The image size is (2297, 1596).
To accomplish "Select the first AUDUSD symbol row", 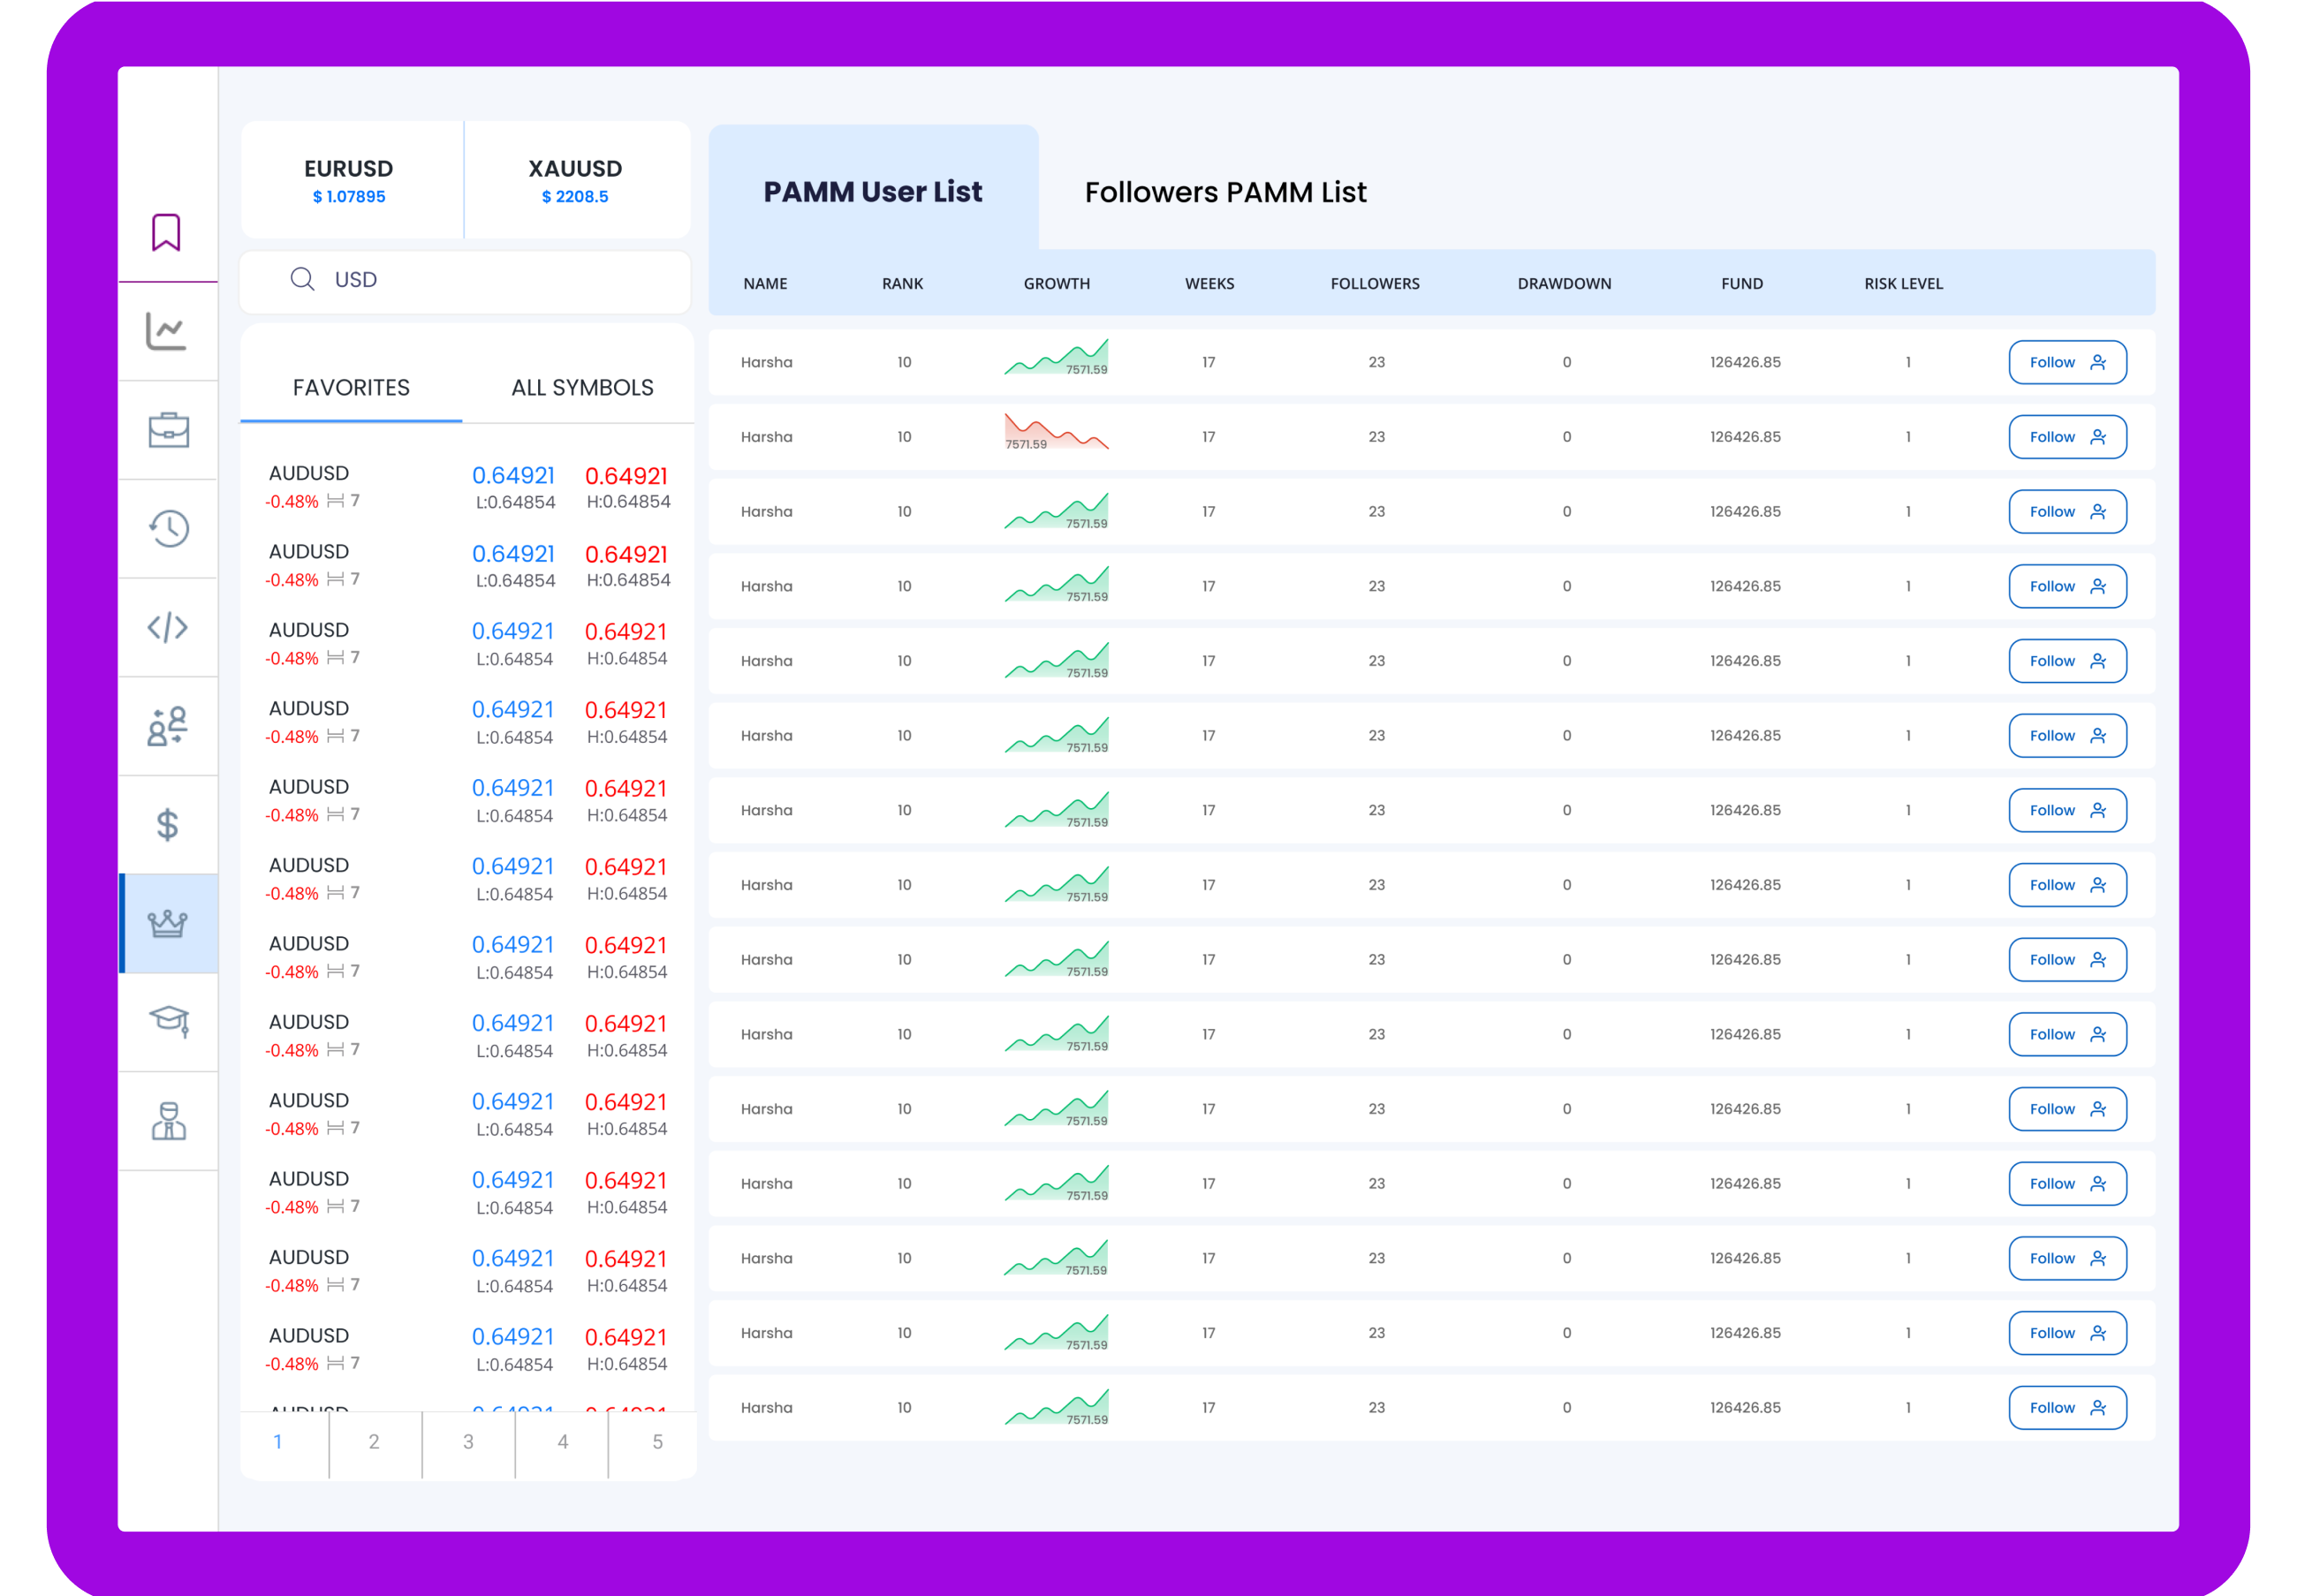I will pos(468,487).
